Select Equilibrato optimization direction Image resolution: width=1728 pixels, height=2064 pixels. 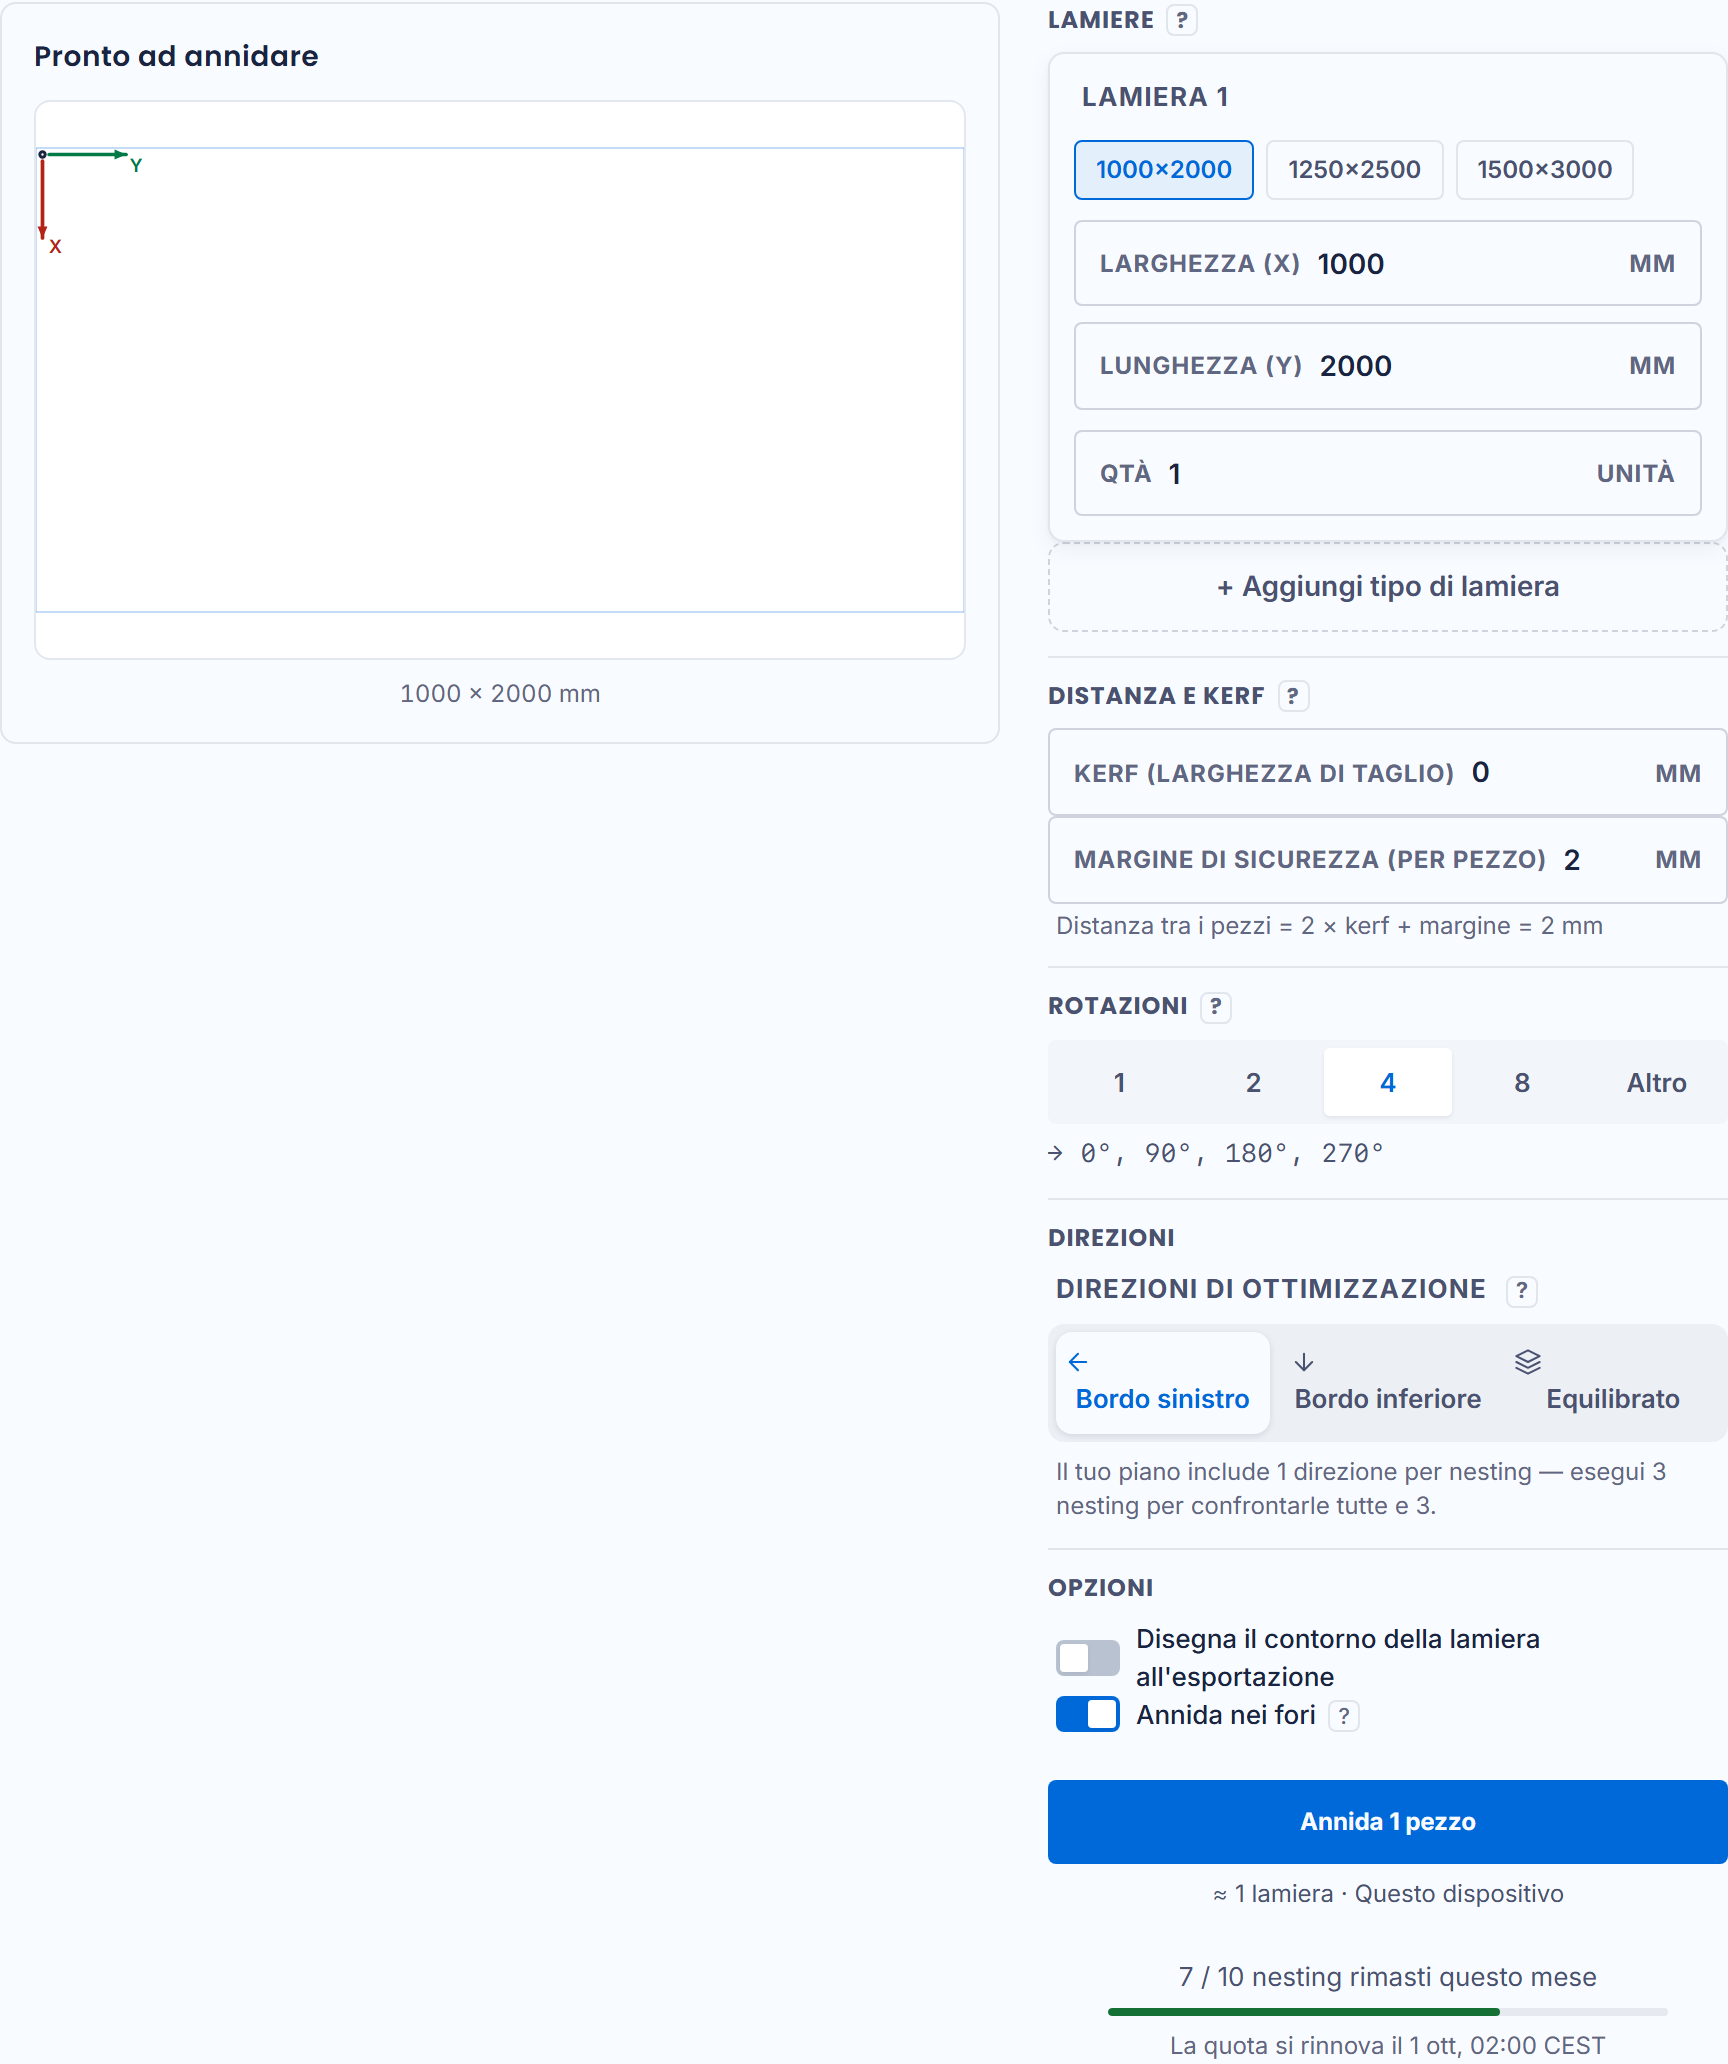point(1612,1383)
